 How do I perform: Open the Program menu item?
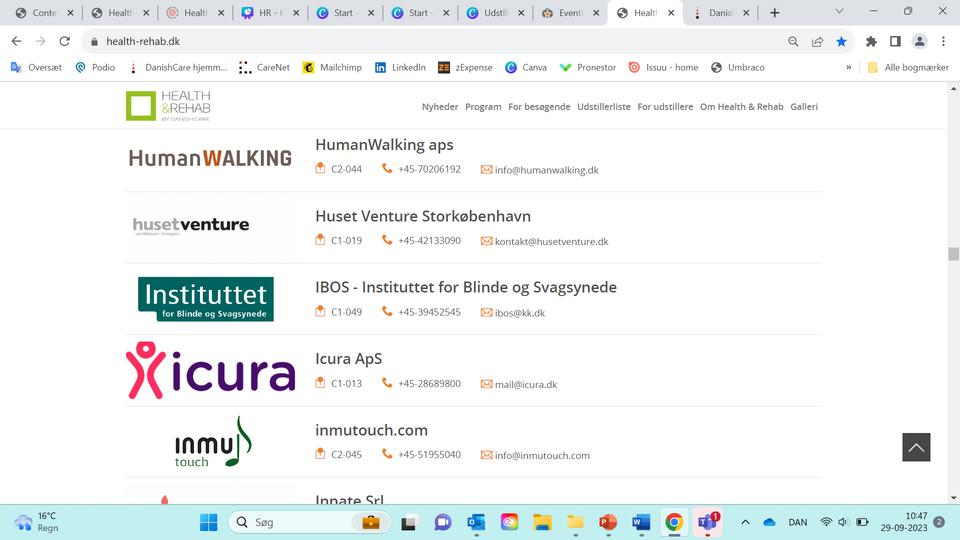[x=483, y=107]
